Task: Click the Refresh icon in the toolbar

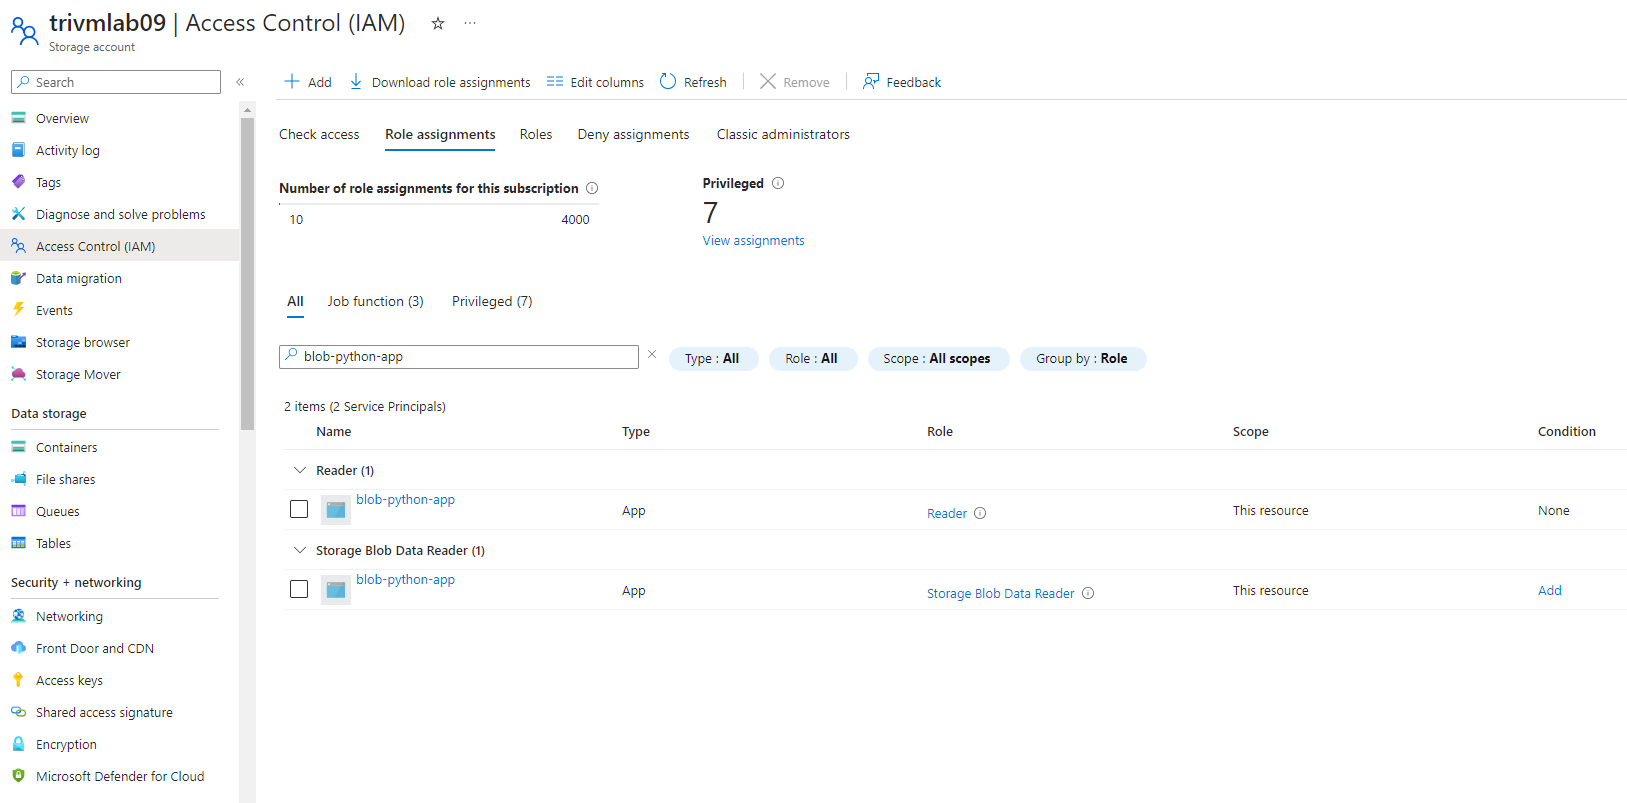Action: [x=668, y=82]
